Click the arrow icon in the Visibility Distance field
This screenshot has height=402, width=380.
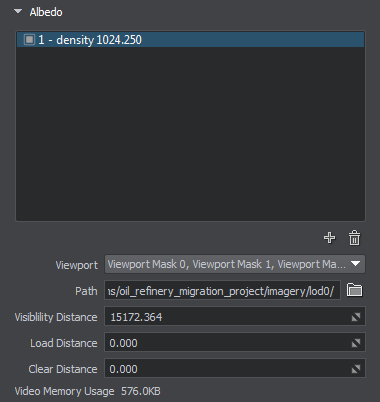pos(356,317)
